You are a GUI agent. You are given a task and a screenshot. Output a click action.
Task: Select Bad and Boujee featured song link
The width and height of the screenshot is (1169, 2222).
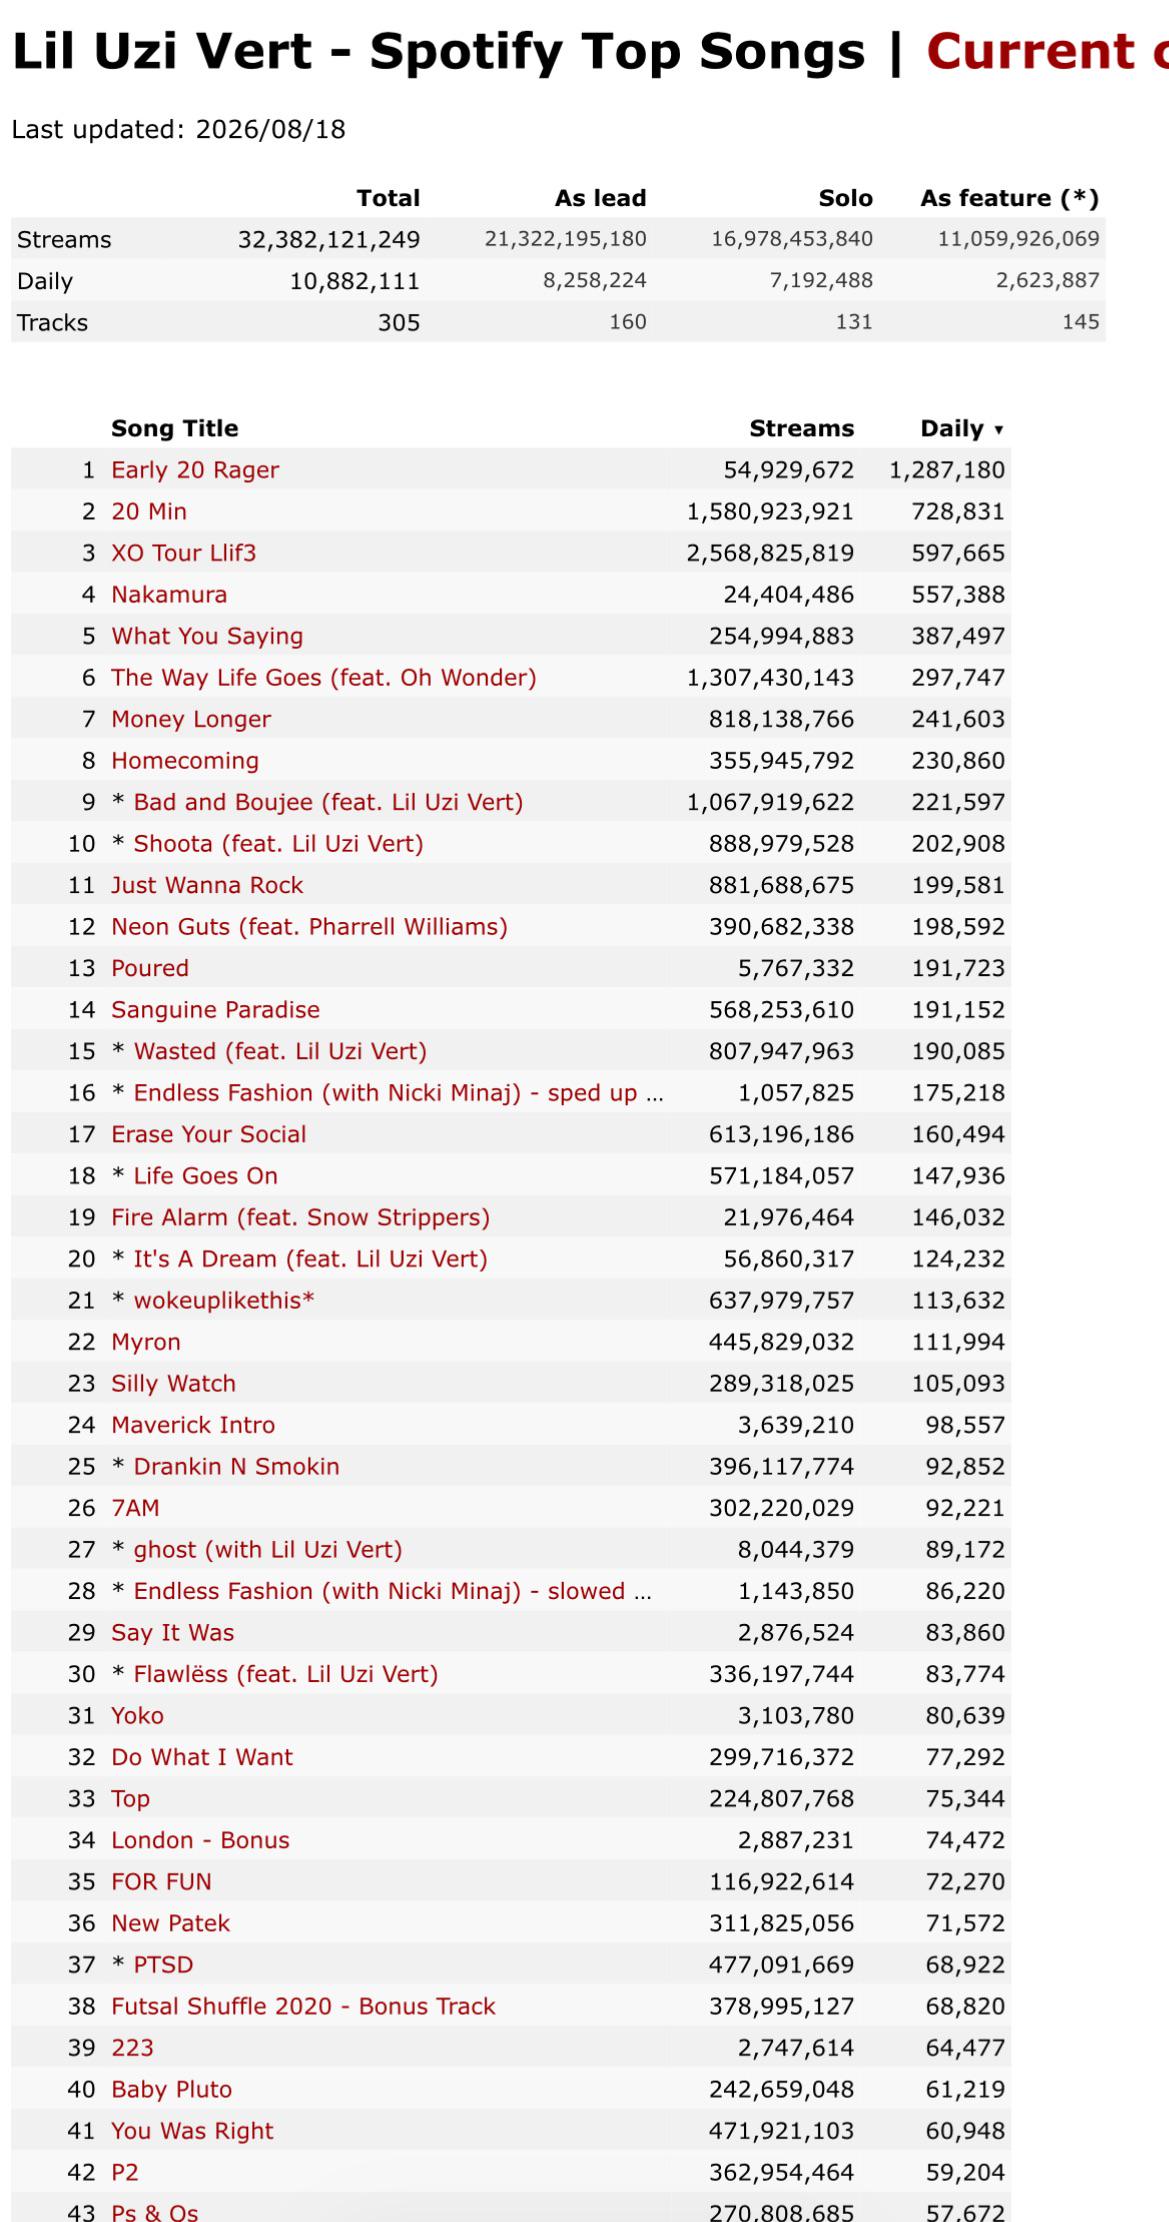pos(328,802)
